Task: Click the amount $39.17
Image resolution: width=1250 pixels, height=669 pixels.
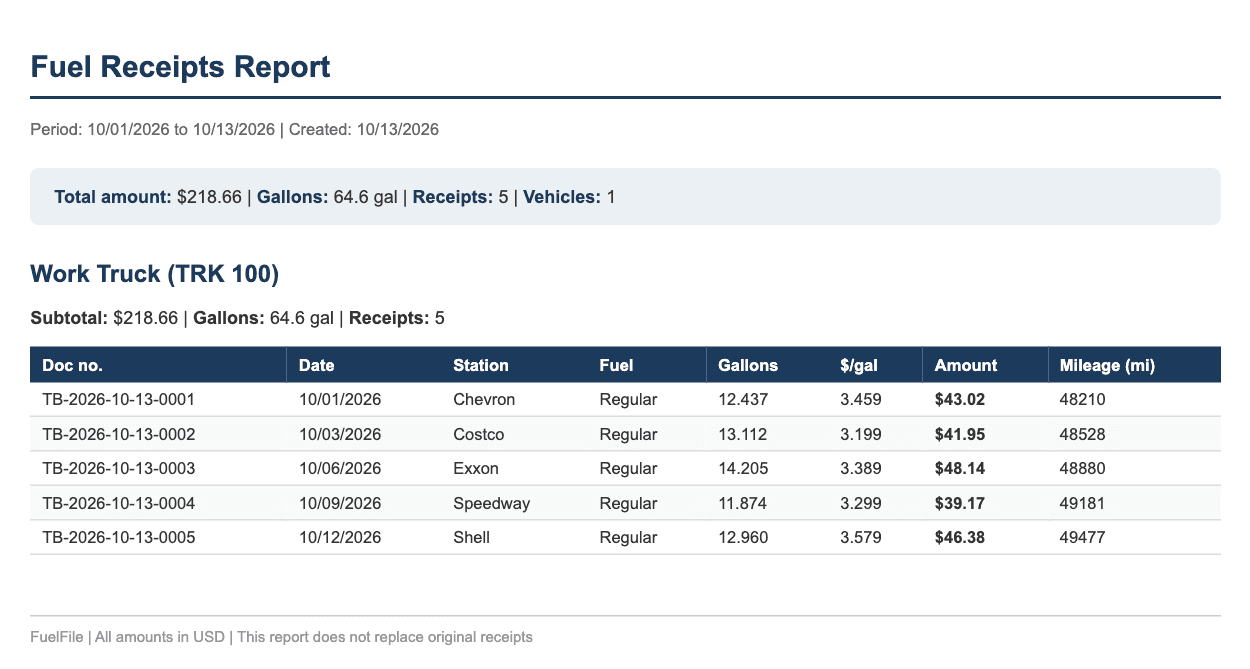Action: [x=959, y=503]
